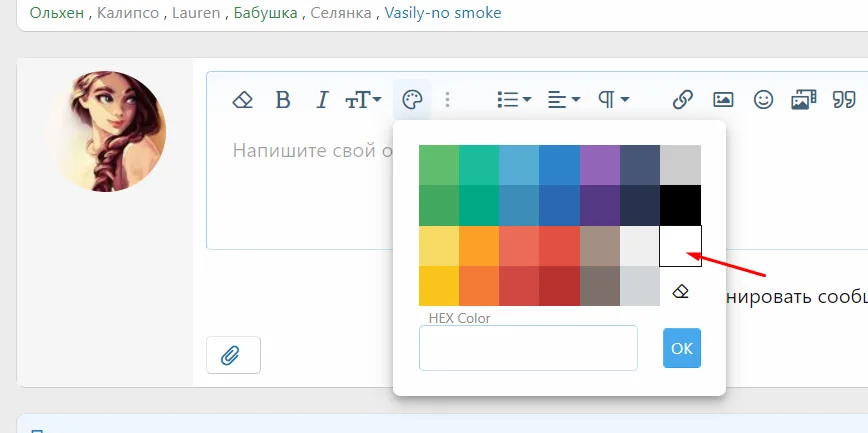This screenshot has width=868, height=433.
Task: Open the text alignment dropdown
Action: coord(564,100)
